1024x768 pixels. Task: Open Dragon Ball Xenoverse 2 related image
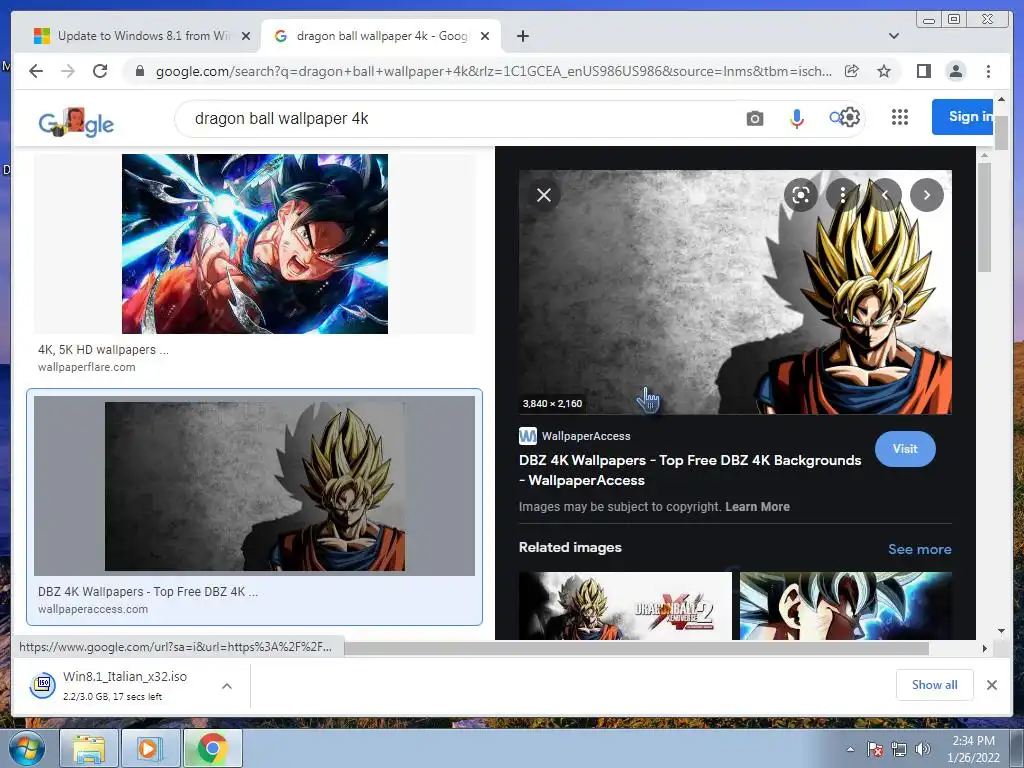click(625, 606)
